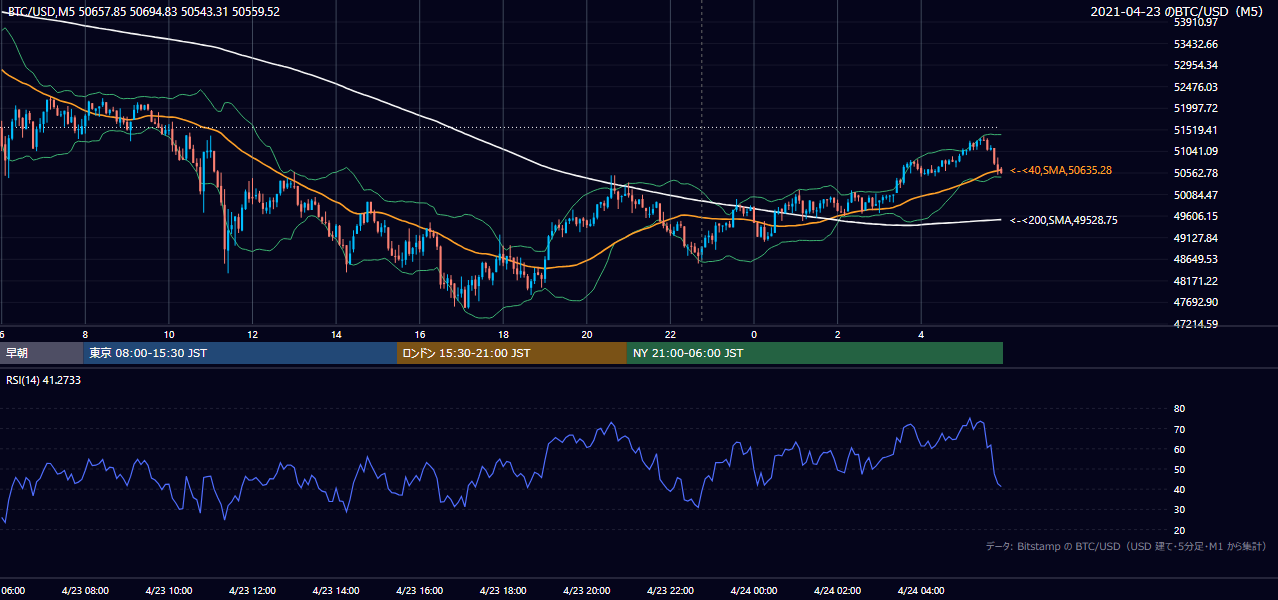The height and width of the screenshot is (600, 1278).
Task: Click the bottom time label 4/23 12:00
Action: point(252,591)
